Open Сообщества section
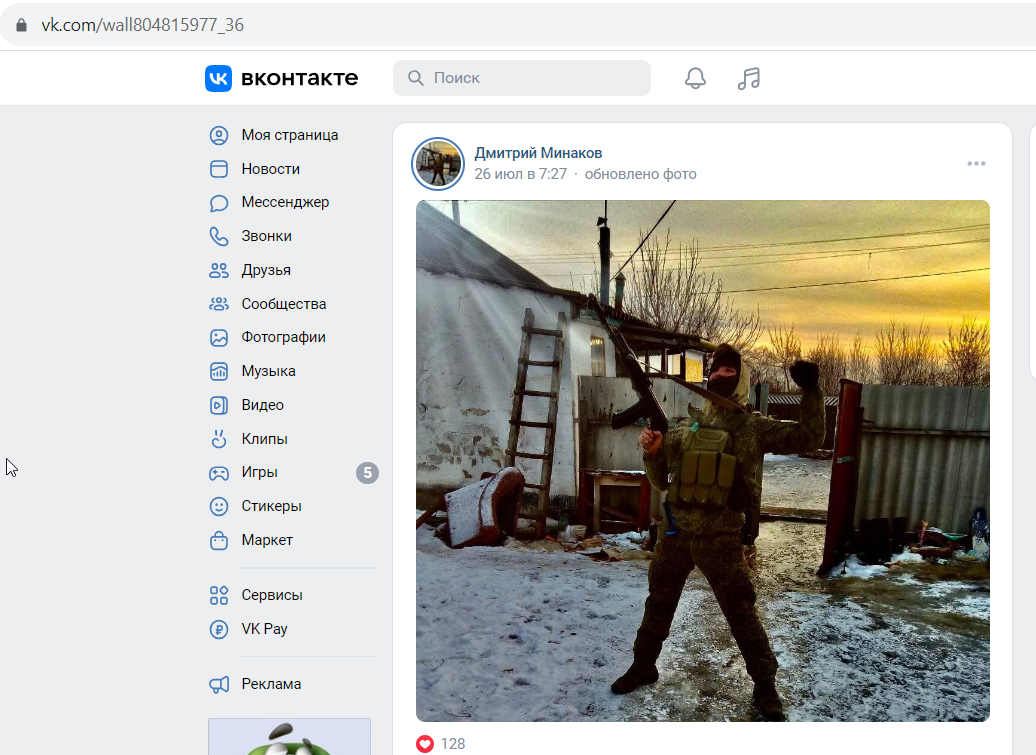 [x=283, y=304]
